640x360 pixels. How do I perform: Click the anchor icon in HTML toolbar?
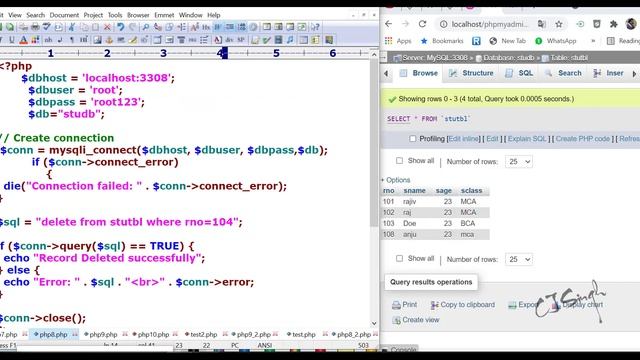tap(109, 40)
